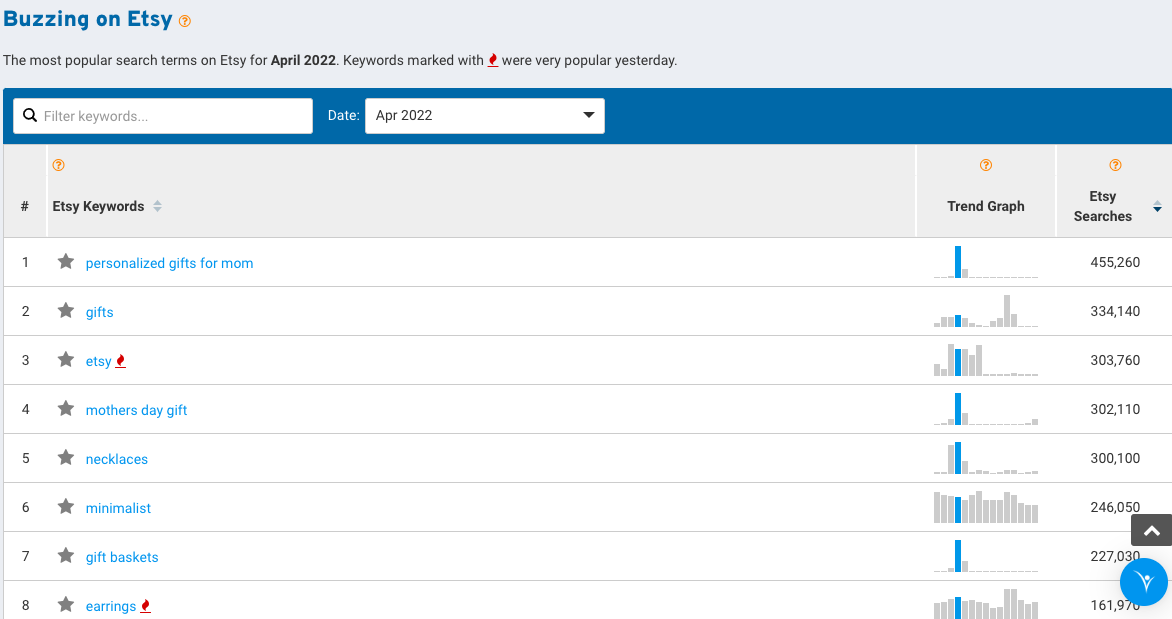Image resolution: width=1172 pixels, height=619 pixels.
Task: Click trend graph for 'etsy' row
Action: [986, 360]
